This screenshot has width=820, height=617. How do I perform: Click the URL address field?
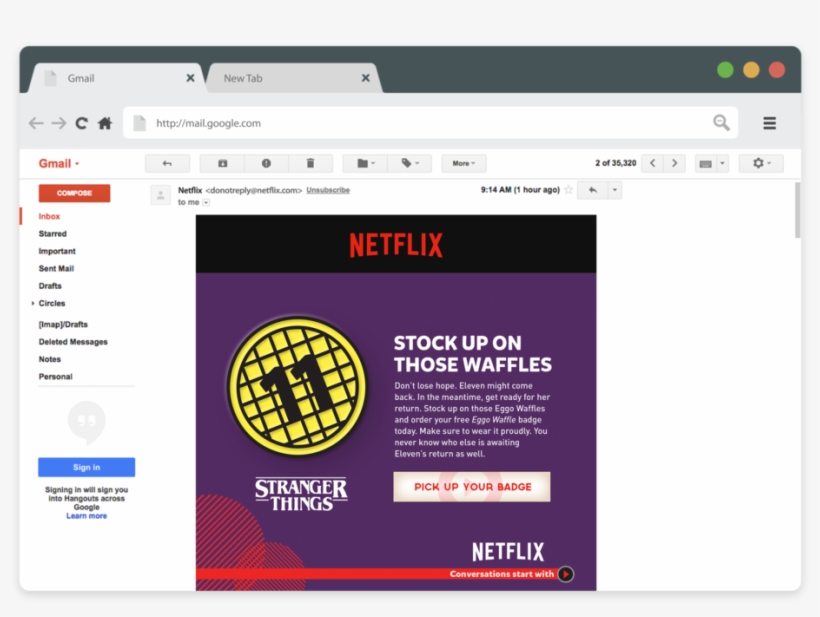(430, 123)
